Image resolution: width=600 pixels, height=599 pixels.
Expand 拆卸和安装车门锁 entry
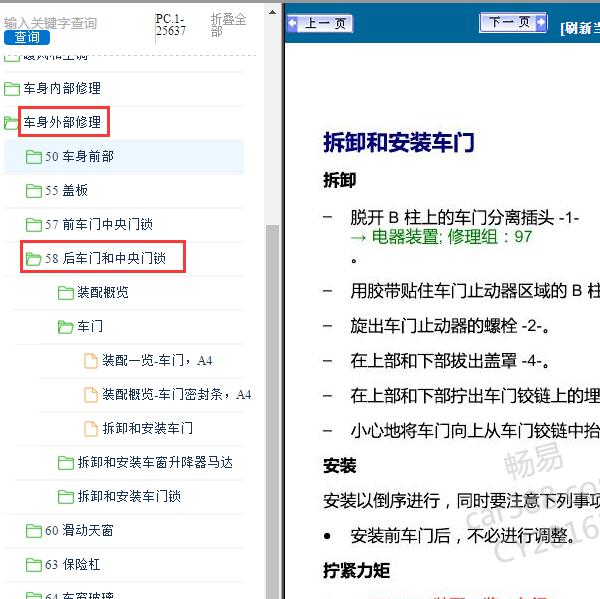[x=129, y=496]
